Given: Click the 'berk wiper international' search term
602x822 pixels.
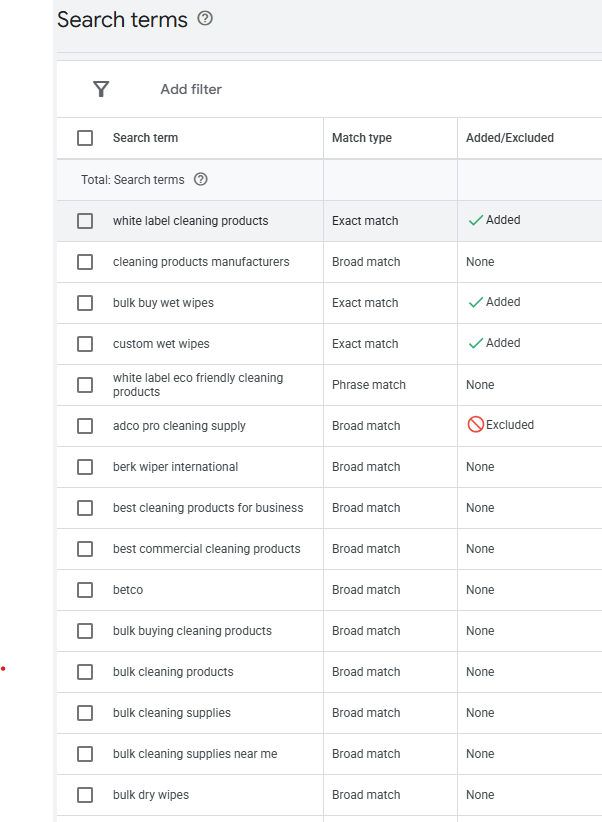Looking at the screenshot, I should [x=175, y=467].
